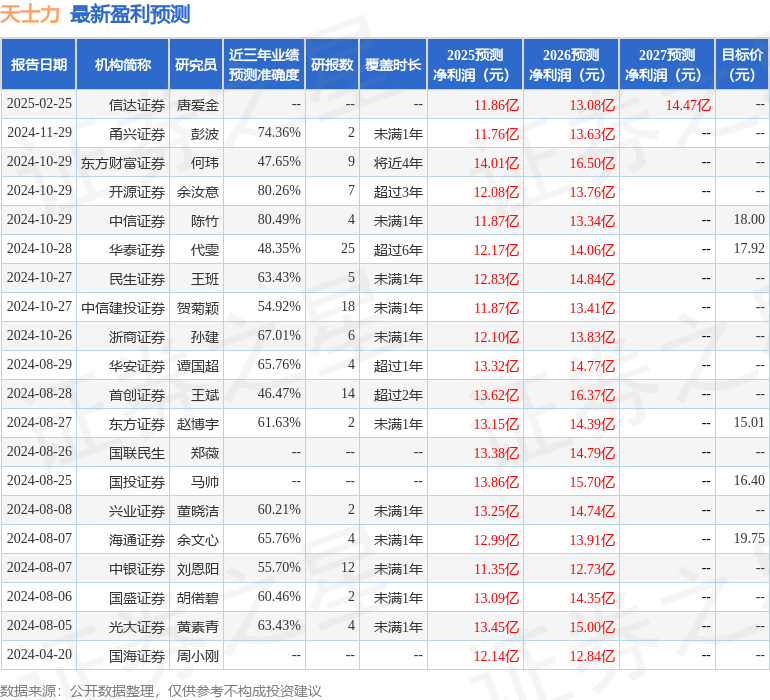Click the 最新盈利预测 heading
This screenshot has height=700, width=770.
(130, 14)
